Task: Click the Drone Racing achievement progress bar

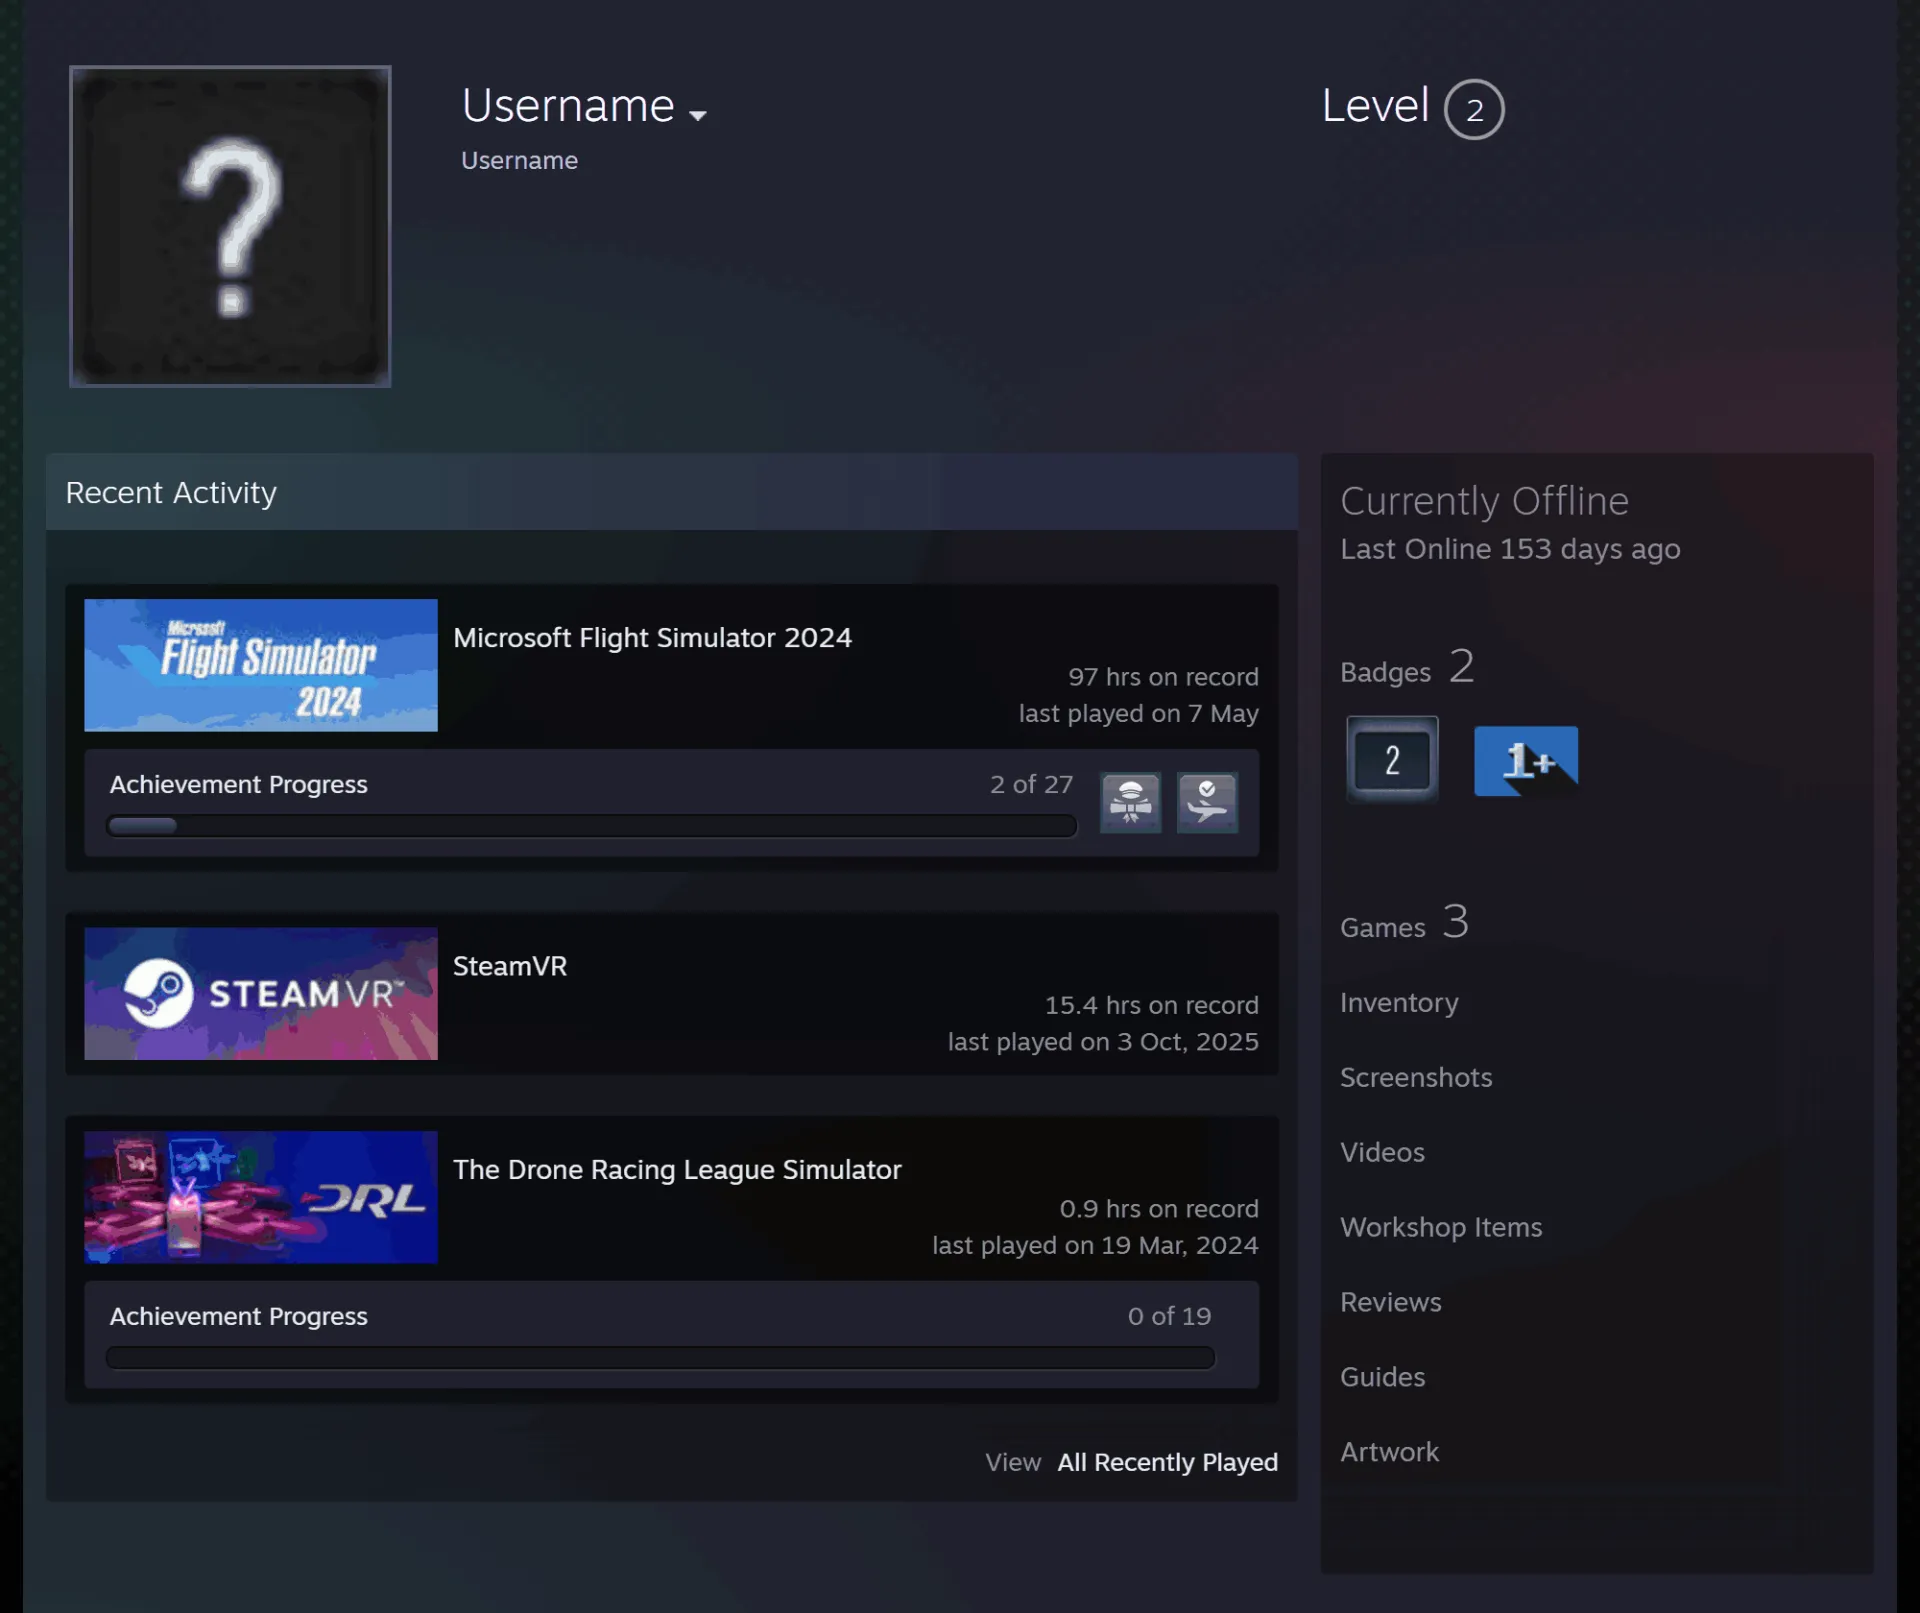Action: [660, 1357]
